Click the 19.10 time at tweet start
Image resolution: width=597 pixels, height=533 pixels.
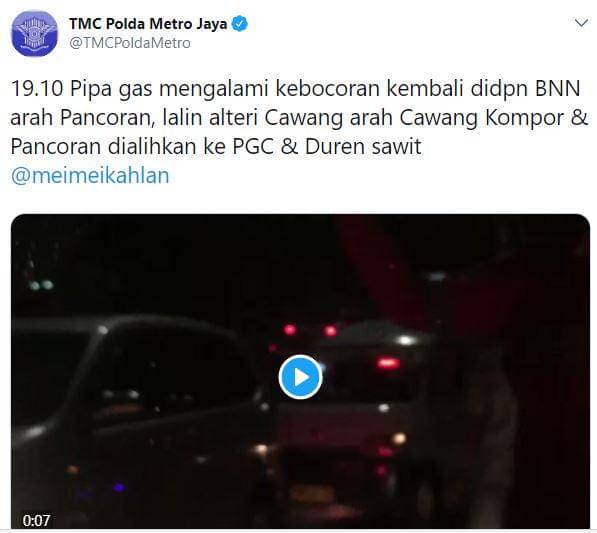pyautogui.click(x=37, y=89)
